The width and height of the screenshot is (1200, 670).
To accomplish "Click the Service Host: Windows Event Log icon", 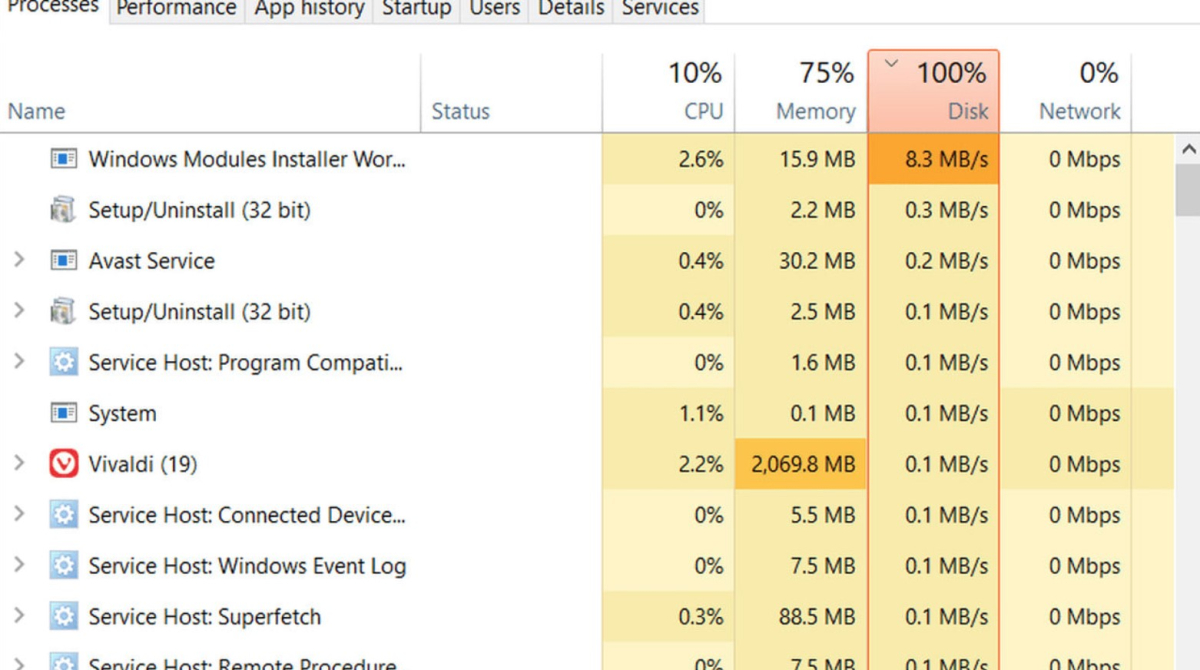I will tap(64, 566).
